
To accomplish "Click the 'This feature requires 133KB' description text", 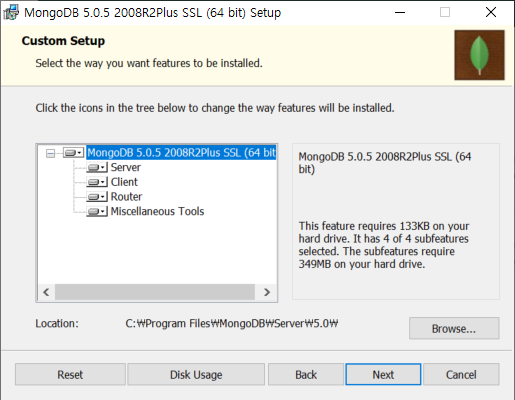I will (x=384, y=245).
